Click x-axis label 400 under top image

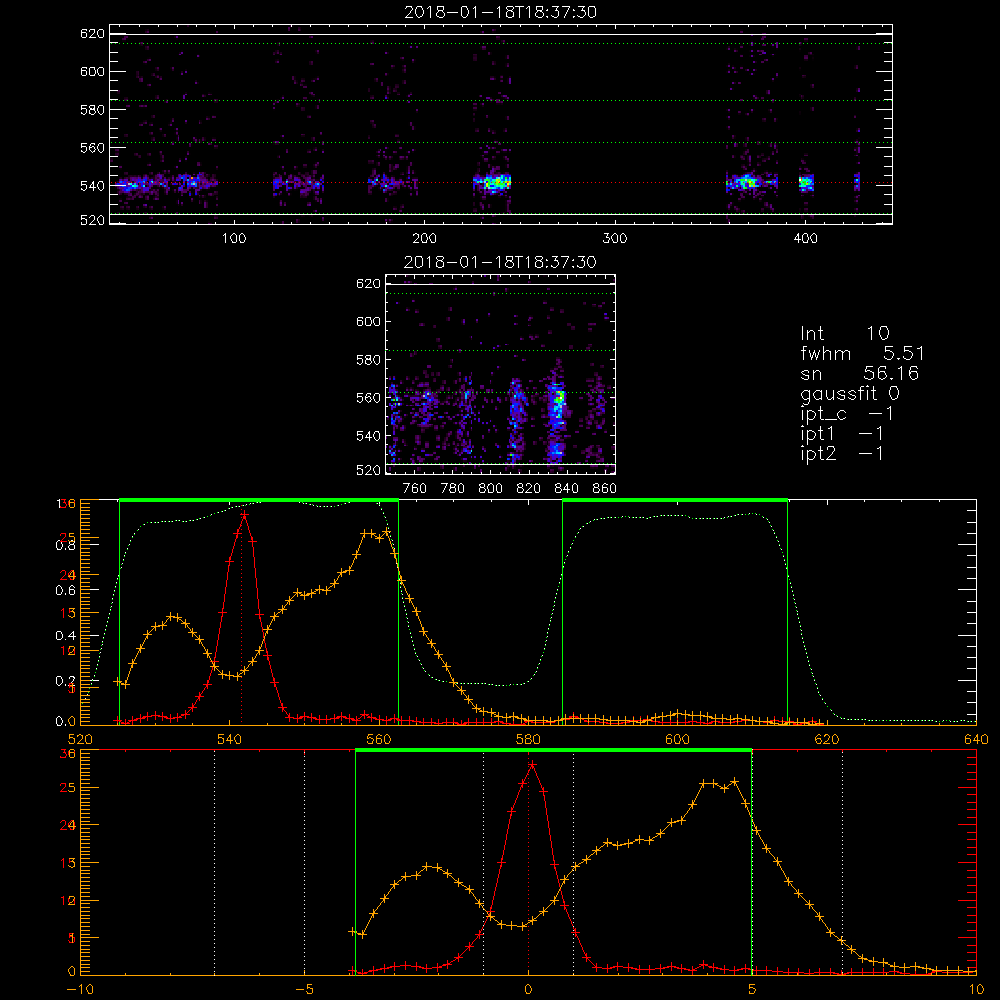(x=805, y=239)
